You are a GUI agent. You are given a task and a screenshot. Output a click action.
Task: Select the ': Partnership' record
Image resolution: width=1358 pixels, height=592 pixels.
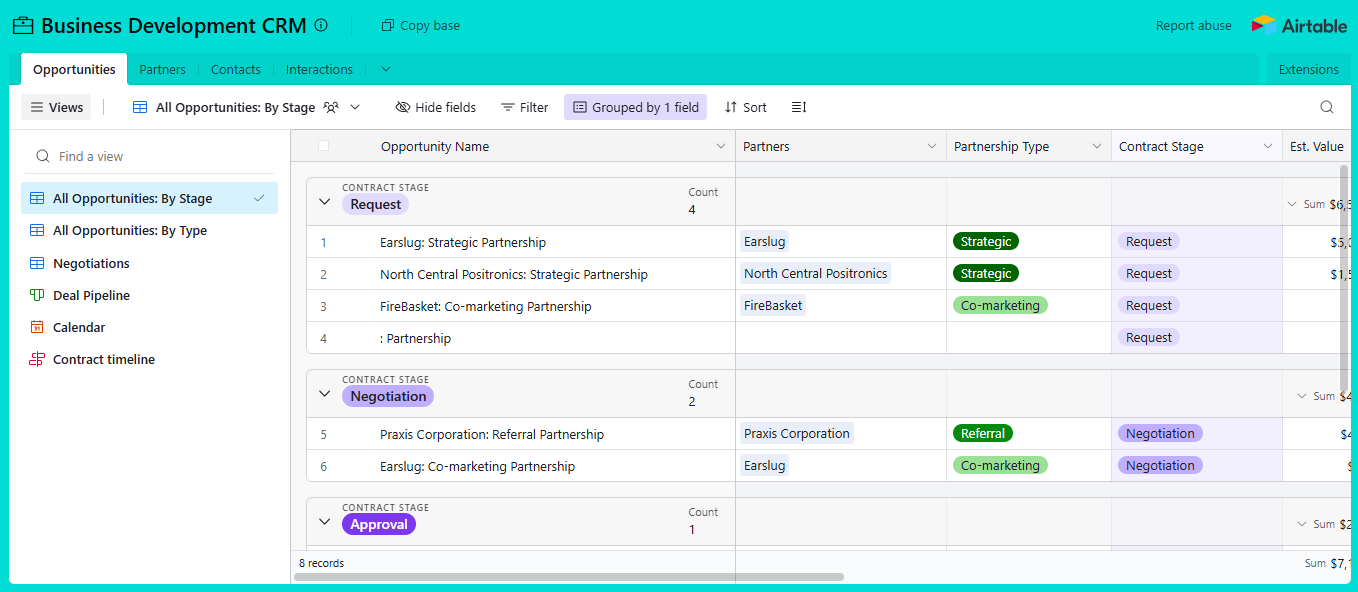415,338
